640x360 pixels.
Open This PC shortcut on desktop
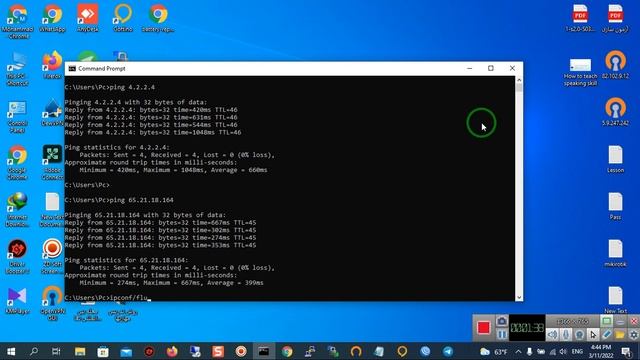coord(18,69)
